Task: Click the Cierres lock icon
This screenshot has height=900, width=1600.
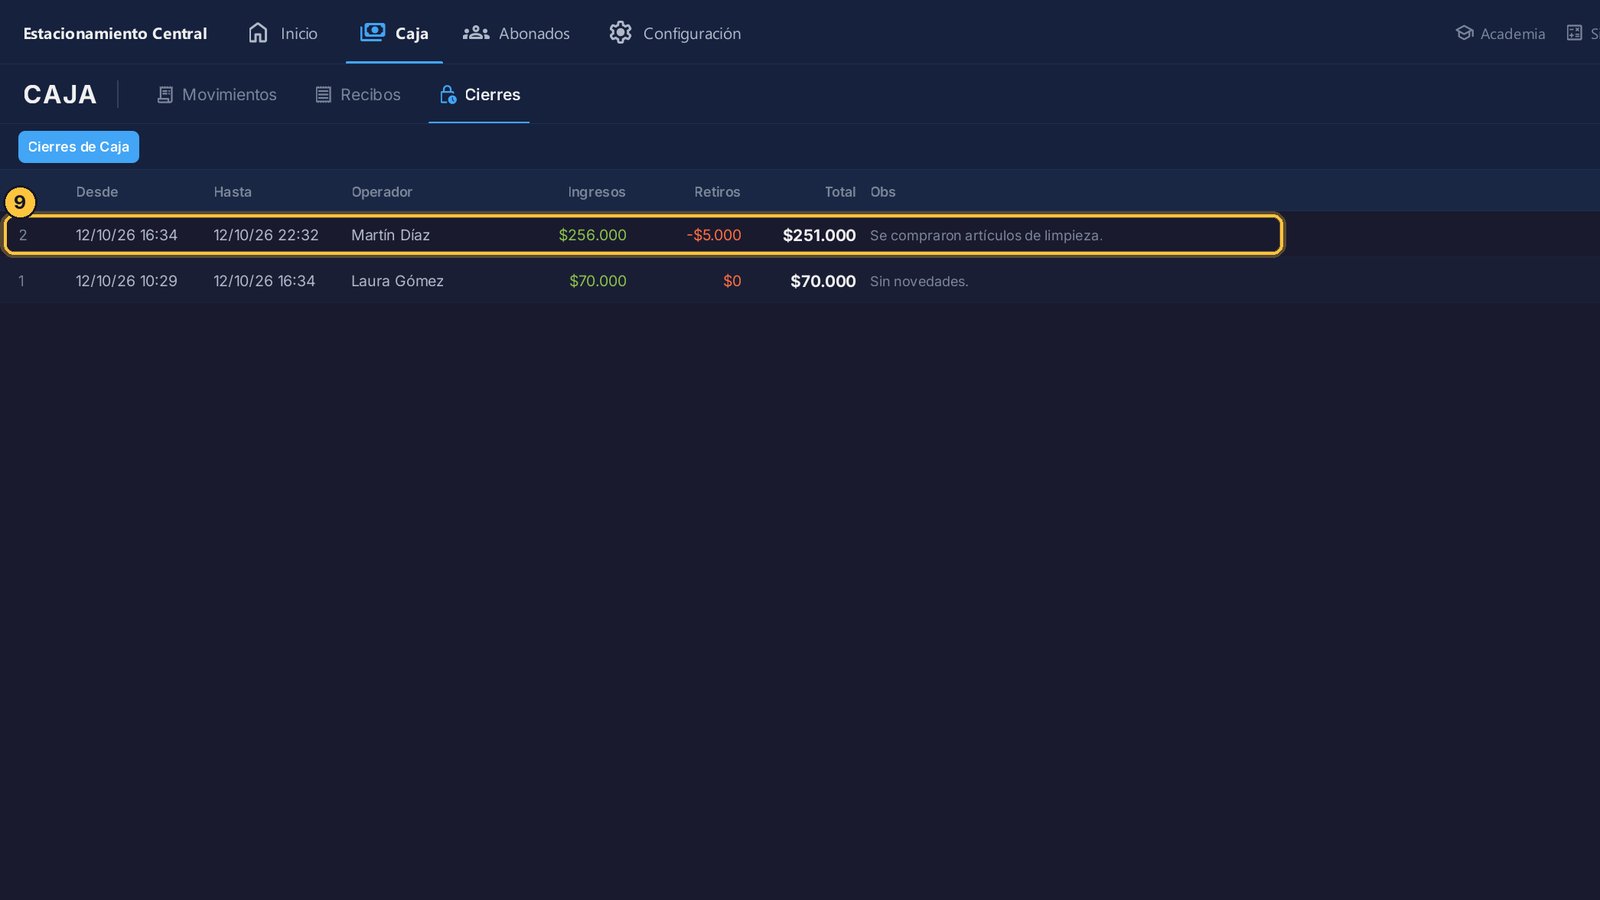Action: coord(448,94)
